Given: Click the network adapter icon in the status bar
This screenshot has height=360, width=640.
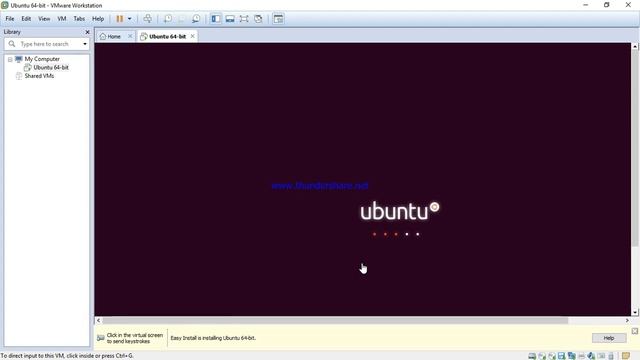Looking at the screenshot, I should (x=571, y=356).
